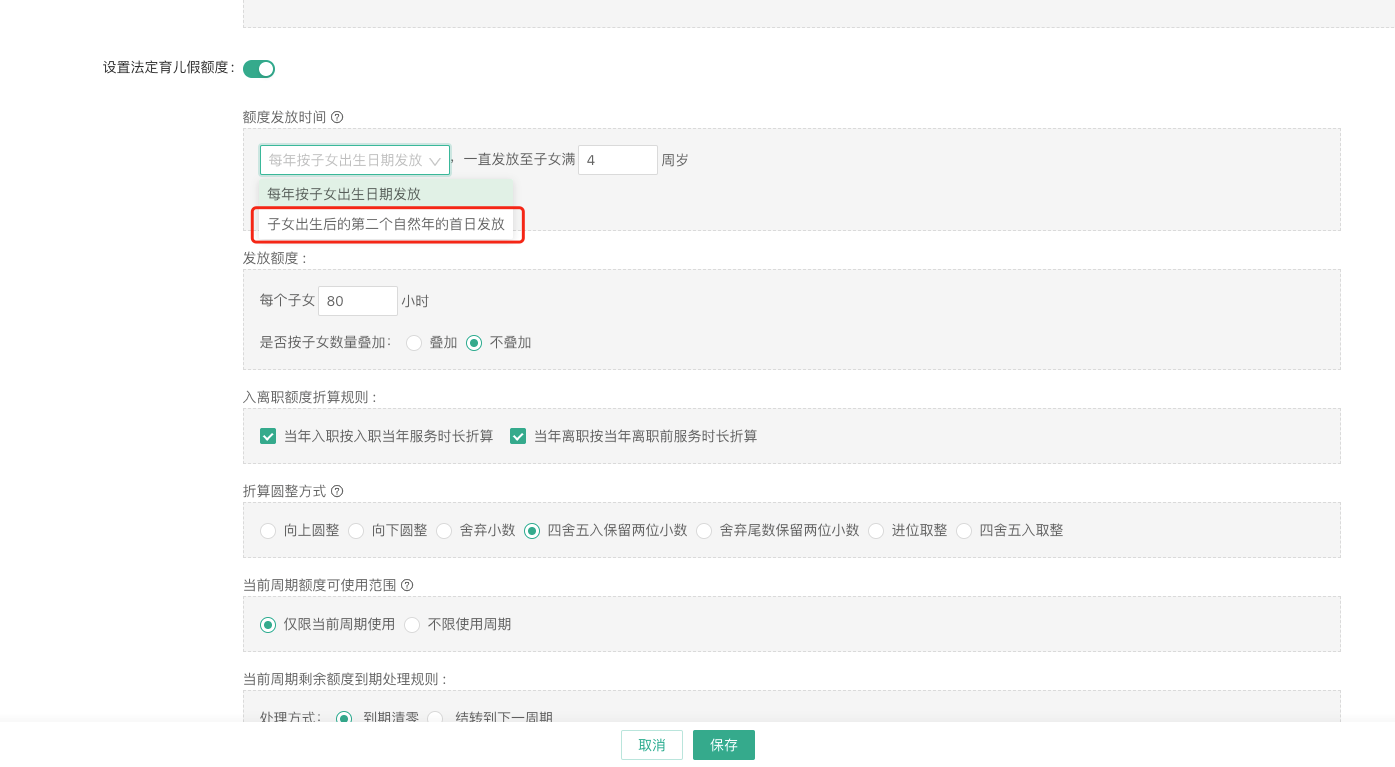Click help icon next to 折算圆整方式
This screenshot has height=767, width=1395.
pyautogui.click(x=337, y=491)
